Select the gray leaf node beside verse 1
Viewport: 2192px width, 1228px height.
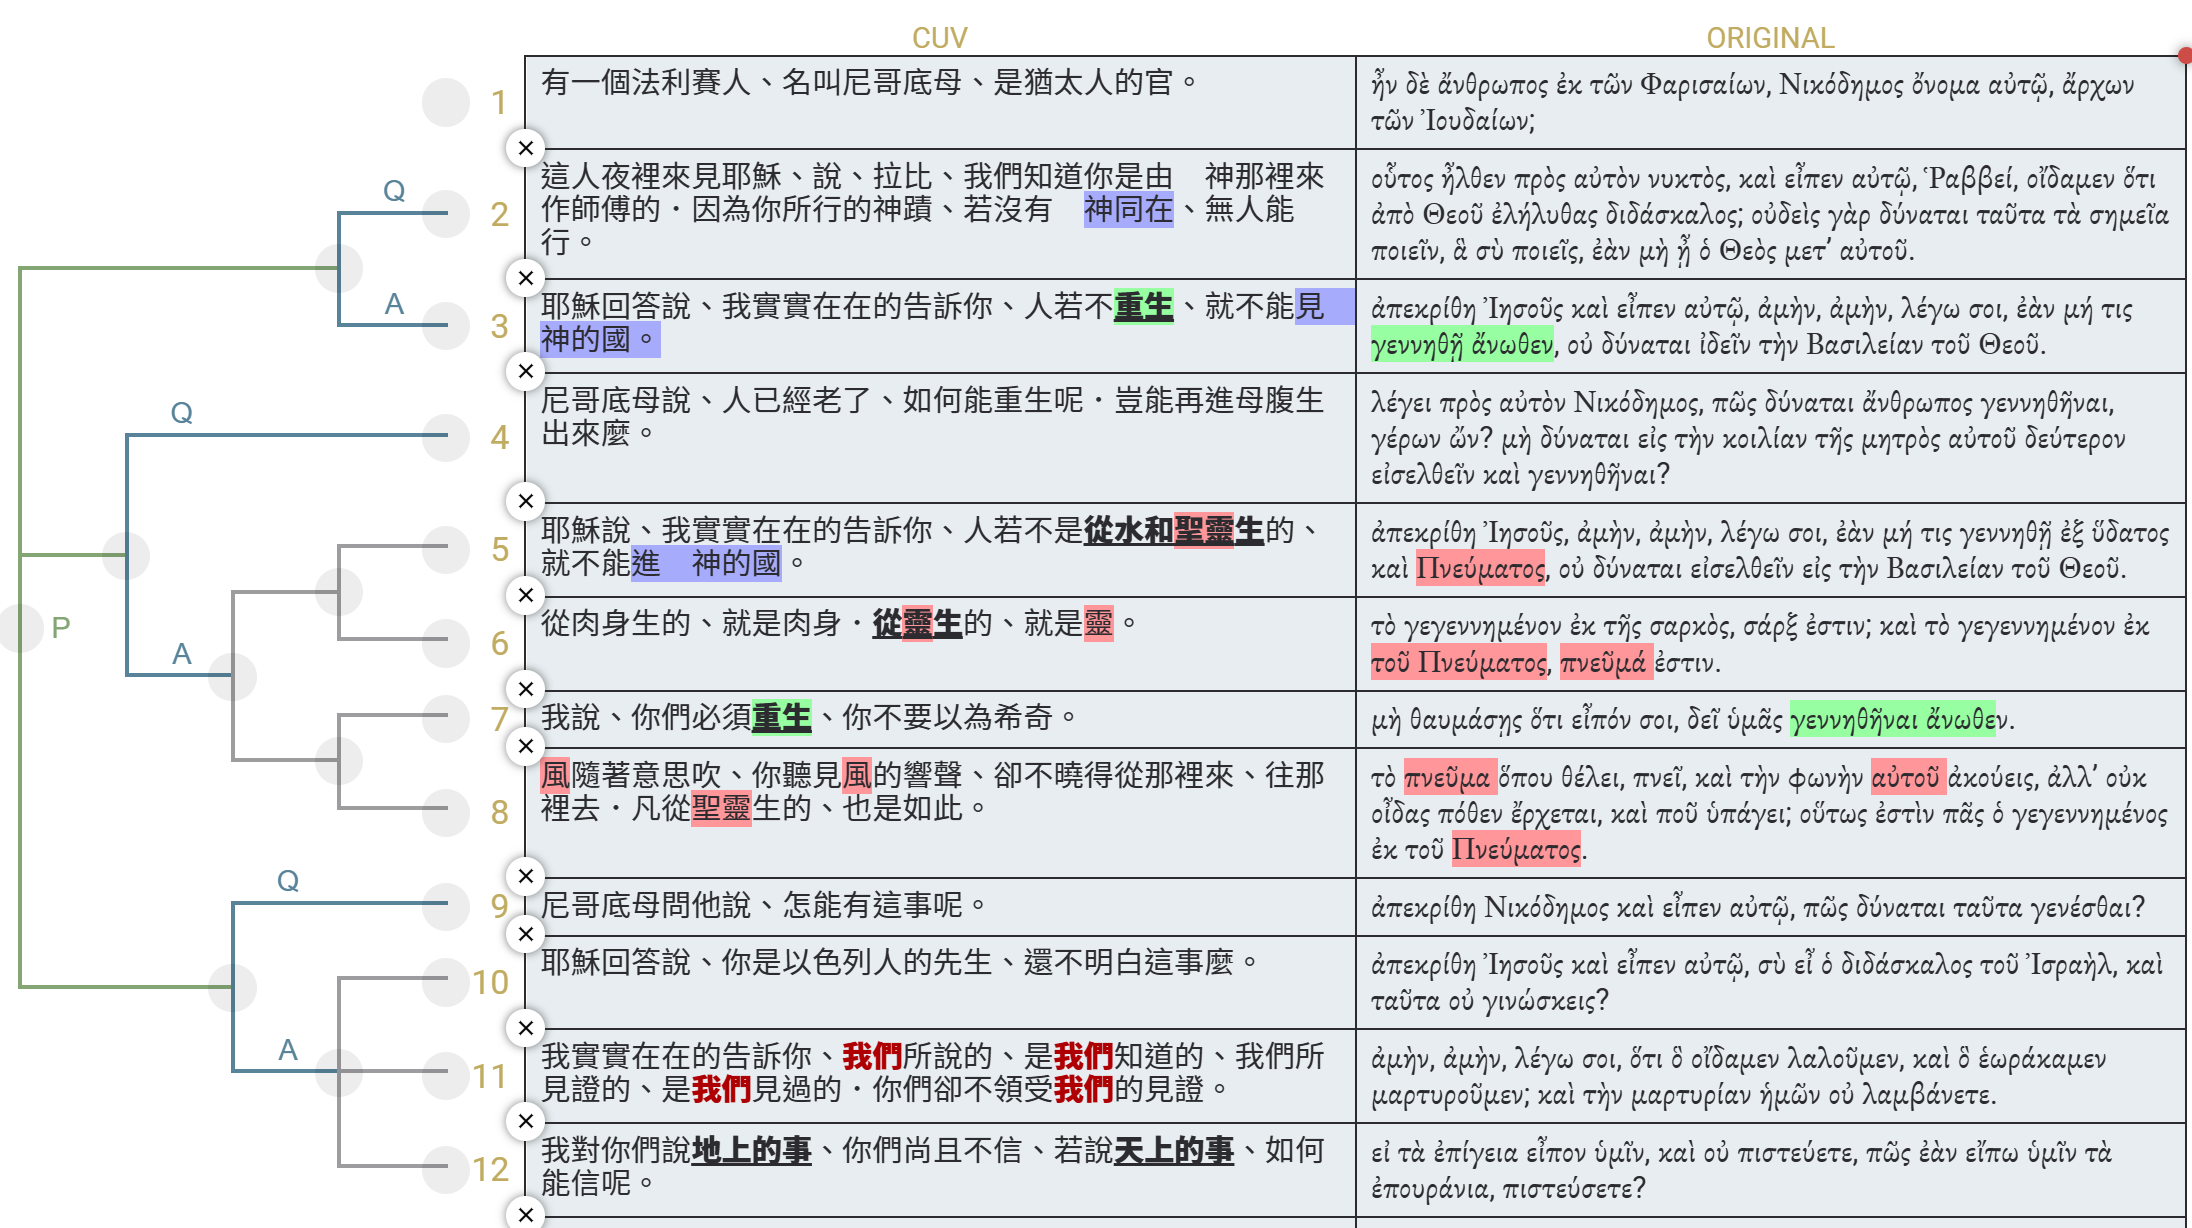tap(446, 102)
